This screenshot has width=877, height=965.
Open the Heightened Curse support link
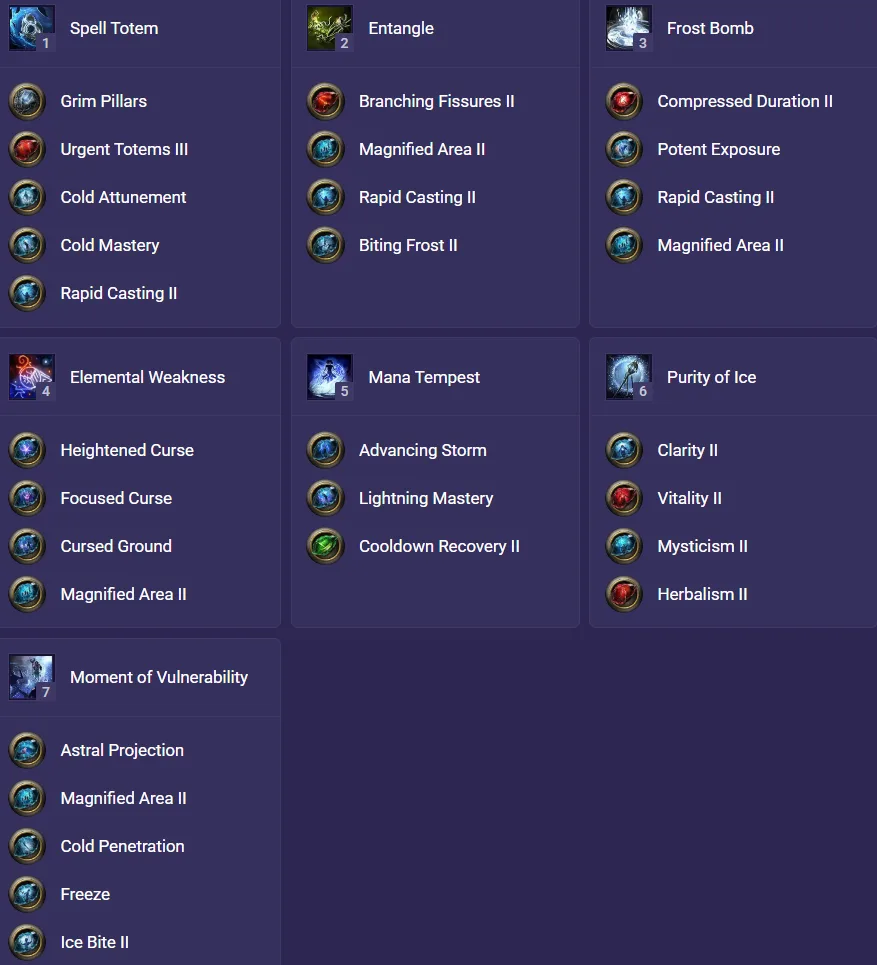pos(127,450)
